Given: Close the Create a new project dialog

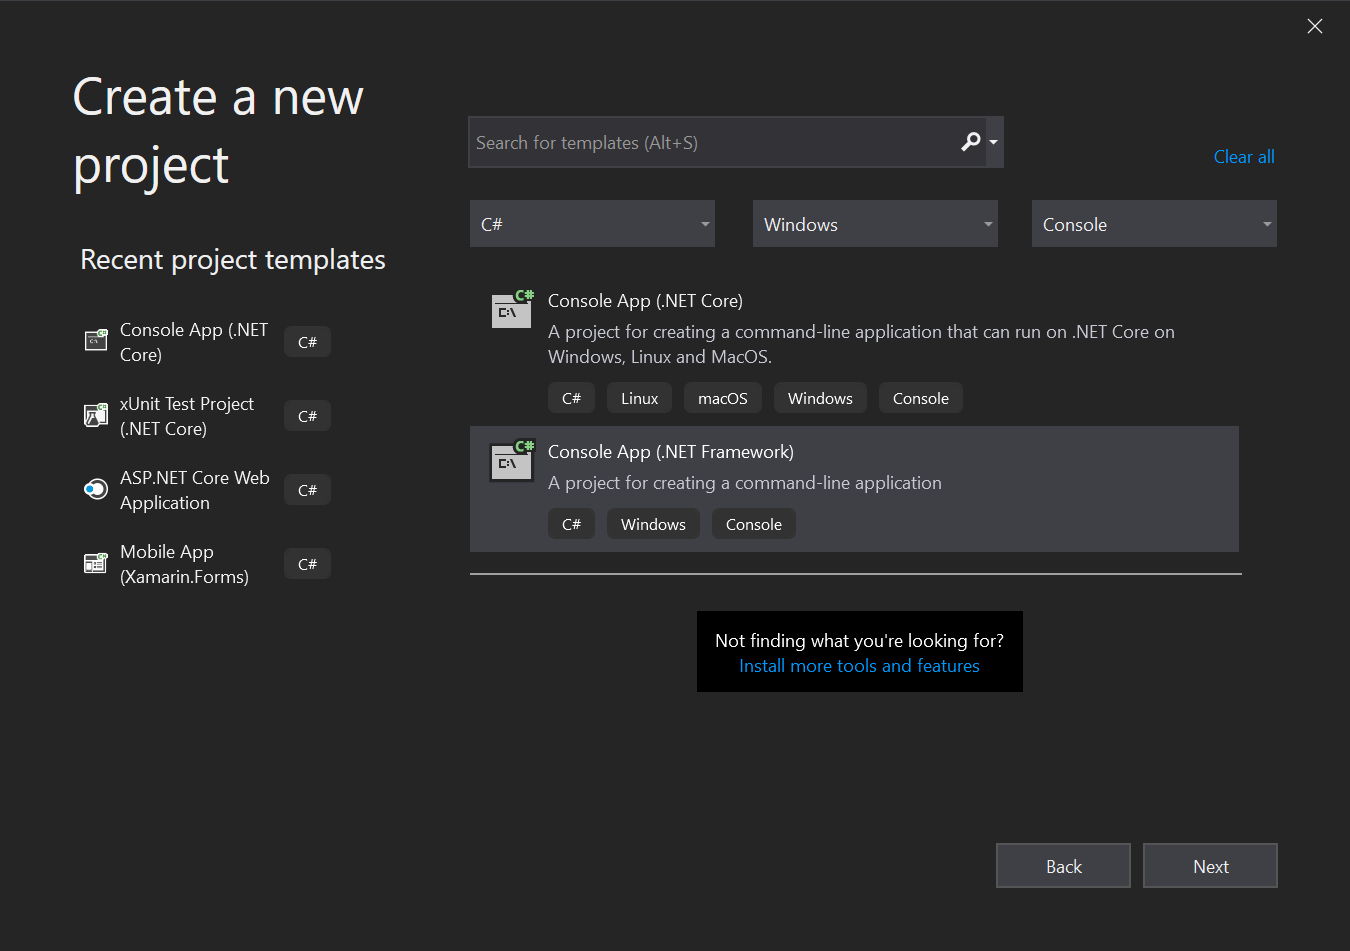Looking at the screenshot, I should click(x=1315, y=26).
